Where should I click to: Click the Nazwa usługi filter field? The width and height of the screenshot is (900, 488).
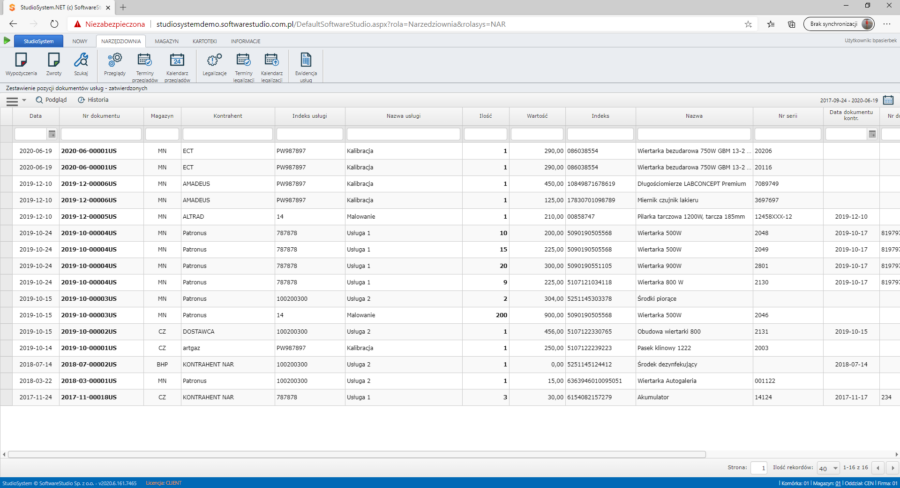(404, 134)
